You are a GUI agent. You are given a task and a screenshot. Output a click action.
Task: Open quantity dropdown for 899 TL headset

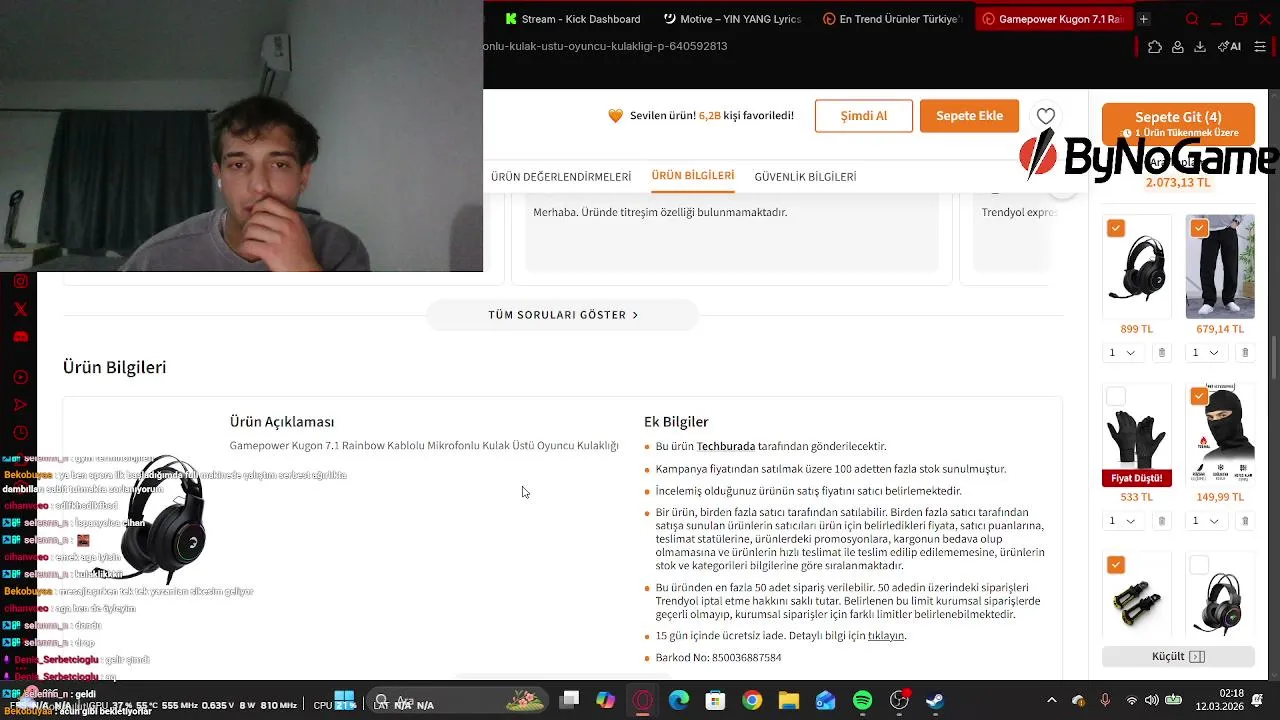click(x=1123, y=353)
